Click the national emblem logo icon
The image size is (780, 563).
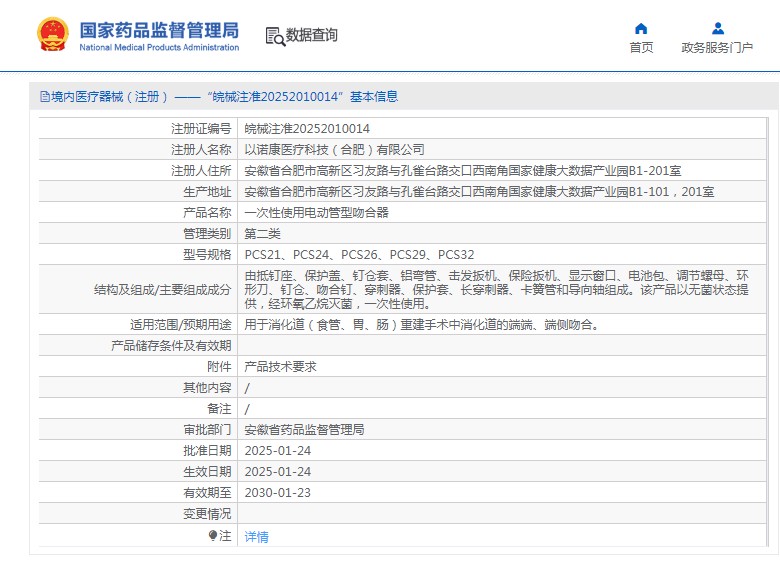53,35
